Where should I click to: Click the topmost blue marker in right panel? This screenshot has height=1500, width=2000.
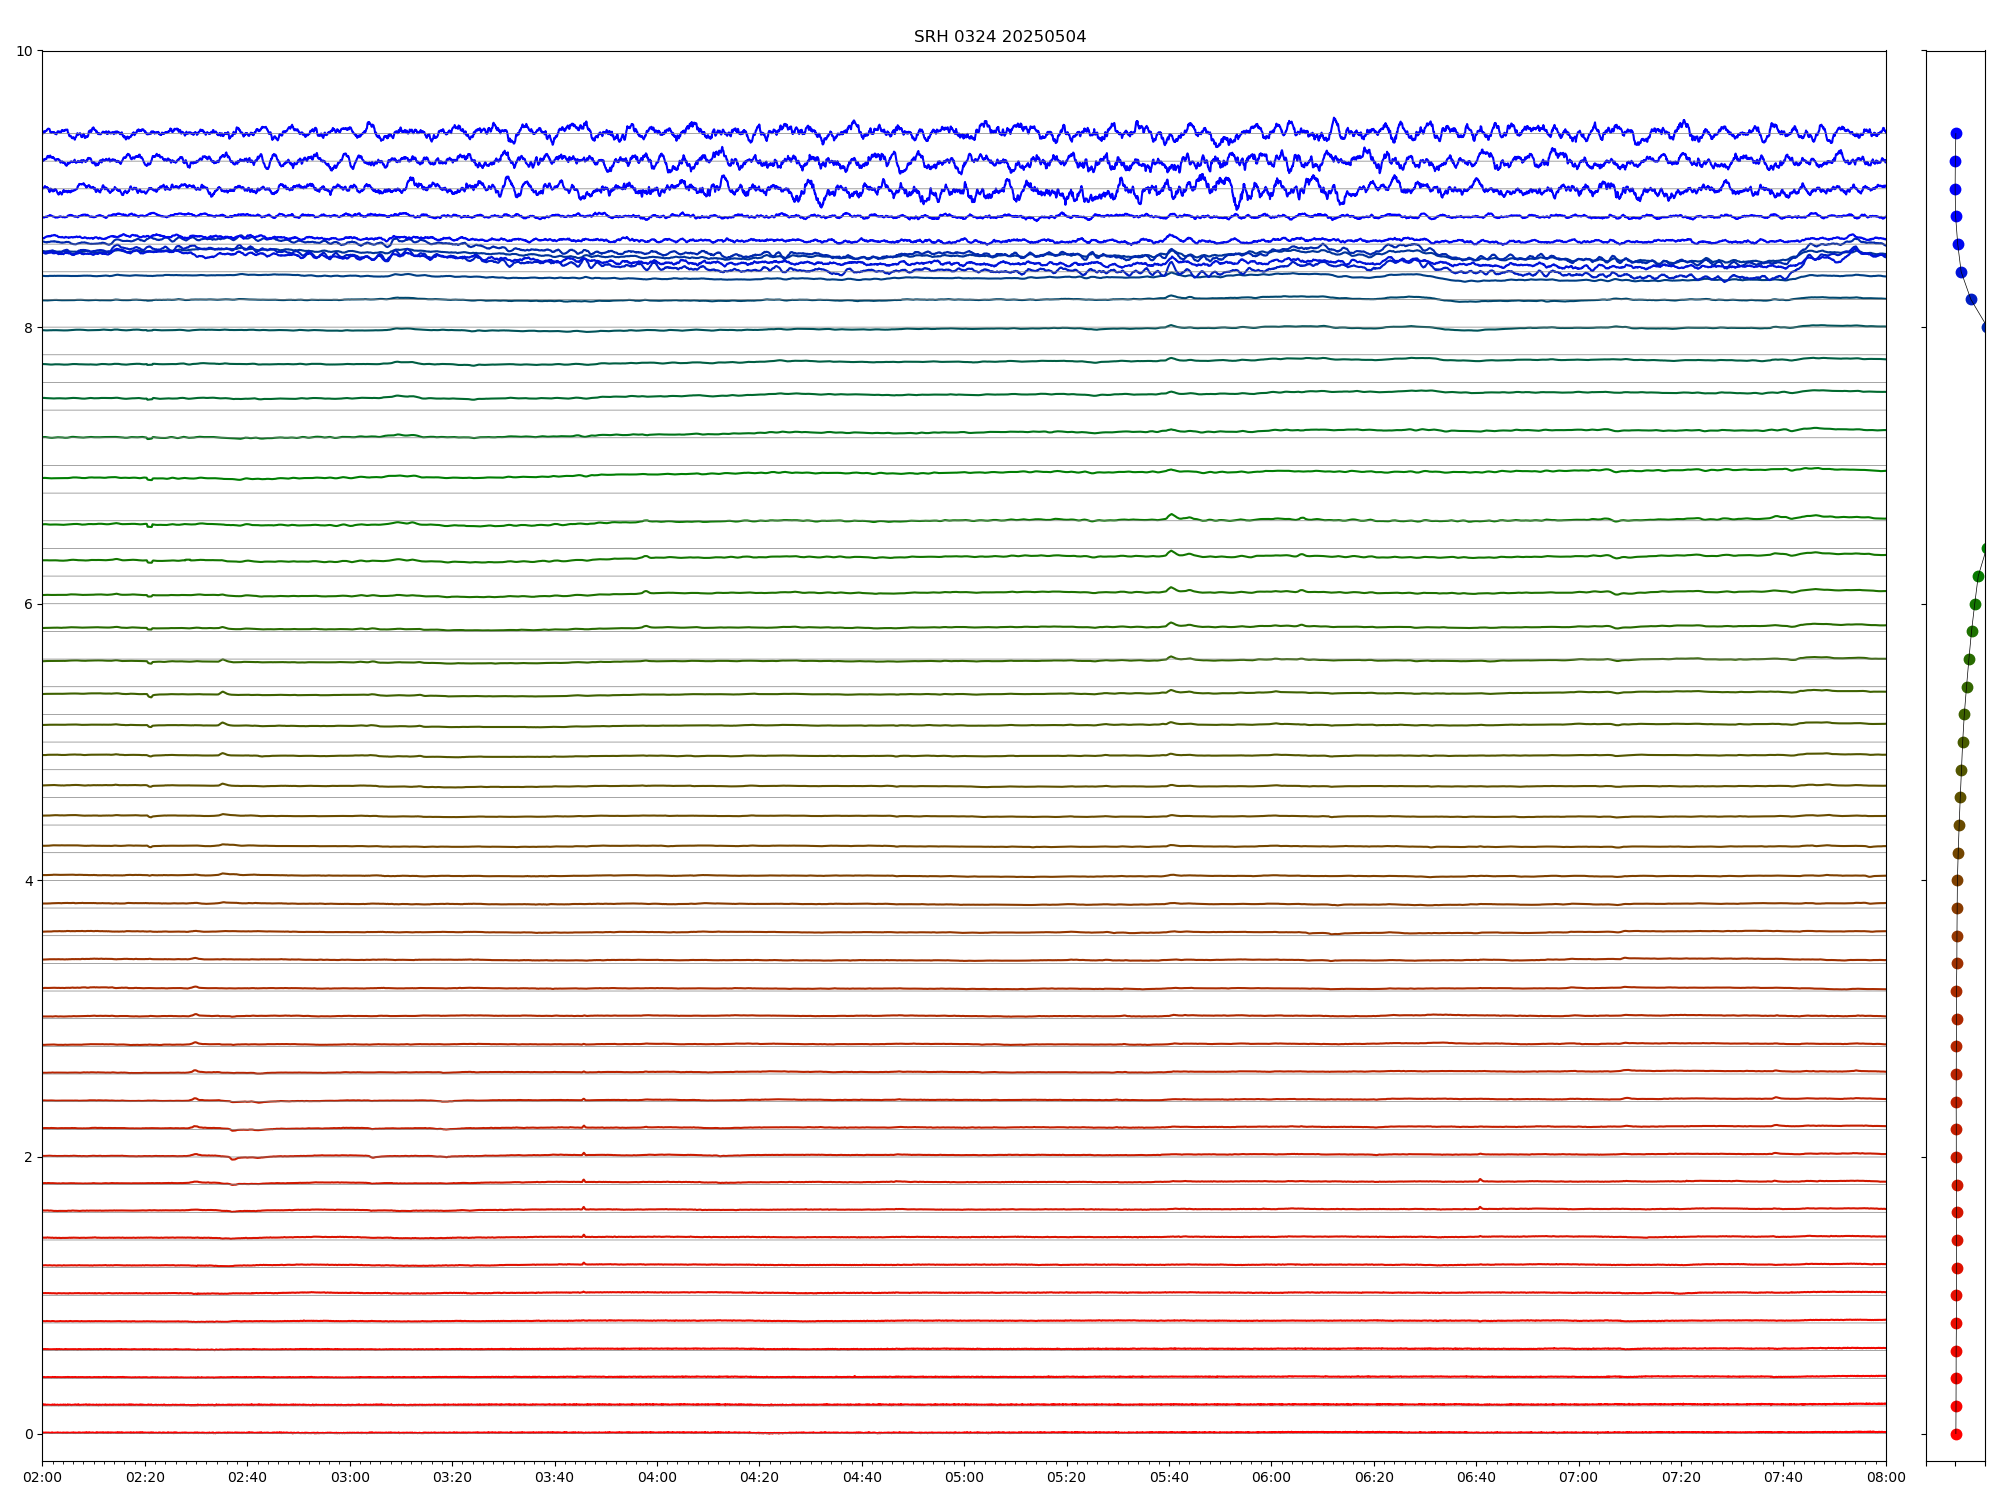(1956, 133)
